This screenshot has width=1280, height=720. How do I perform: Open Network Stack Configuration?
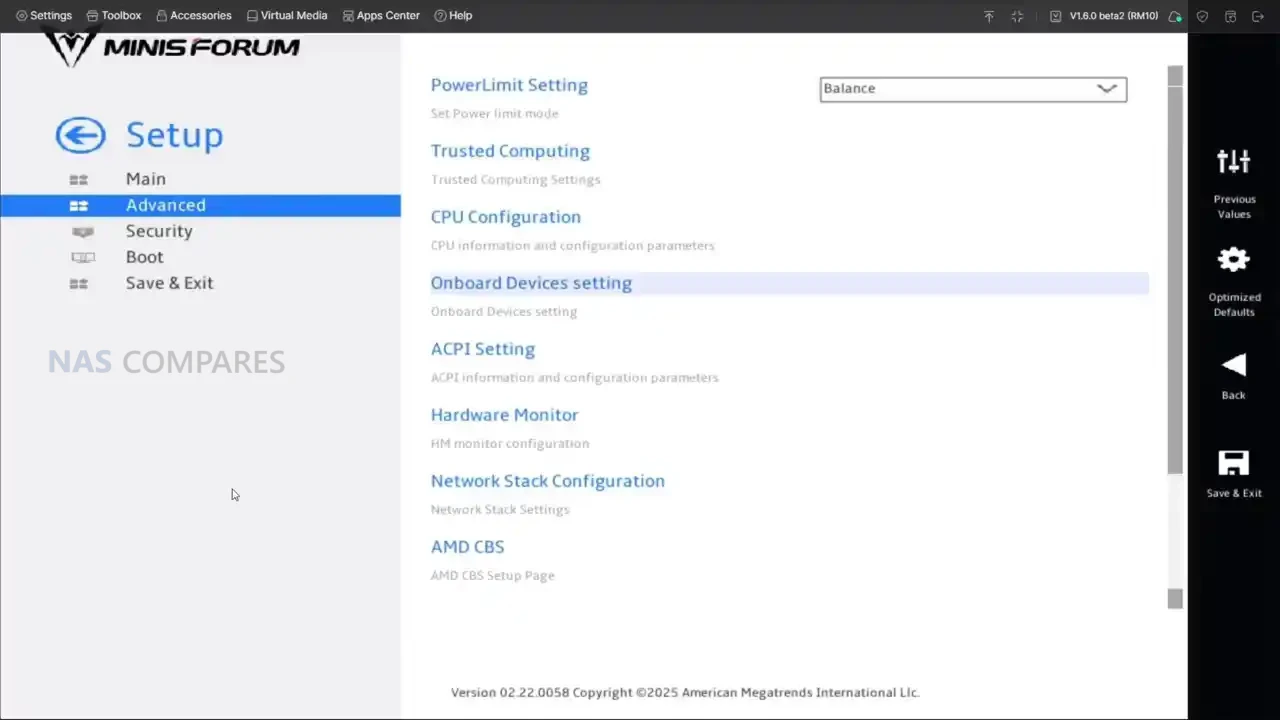547,481
